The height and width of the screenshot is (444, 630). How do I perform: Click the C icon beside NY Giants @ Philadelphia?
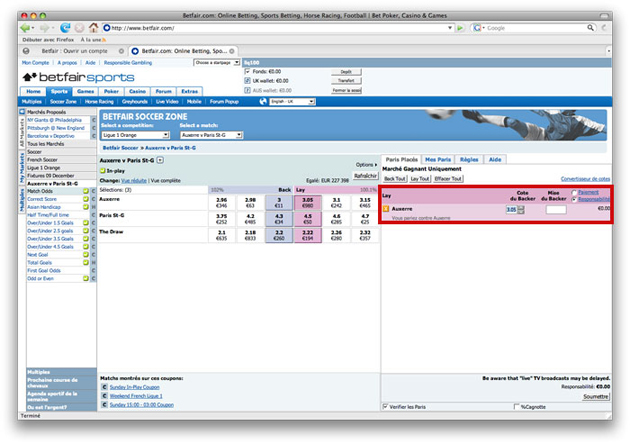(94, 120)
